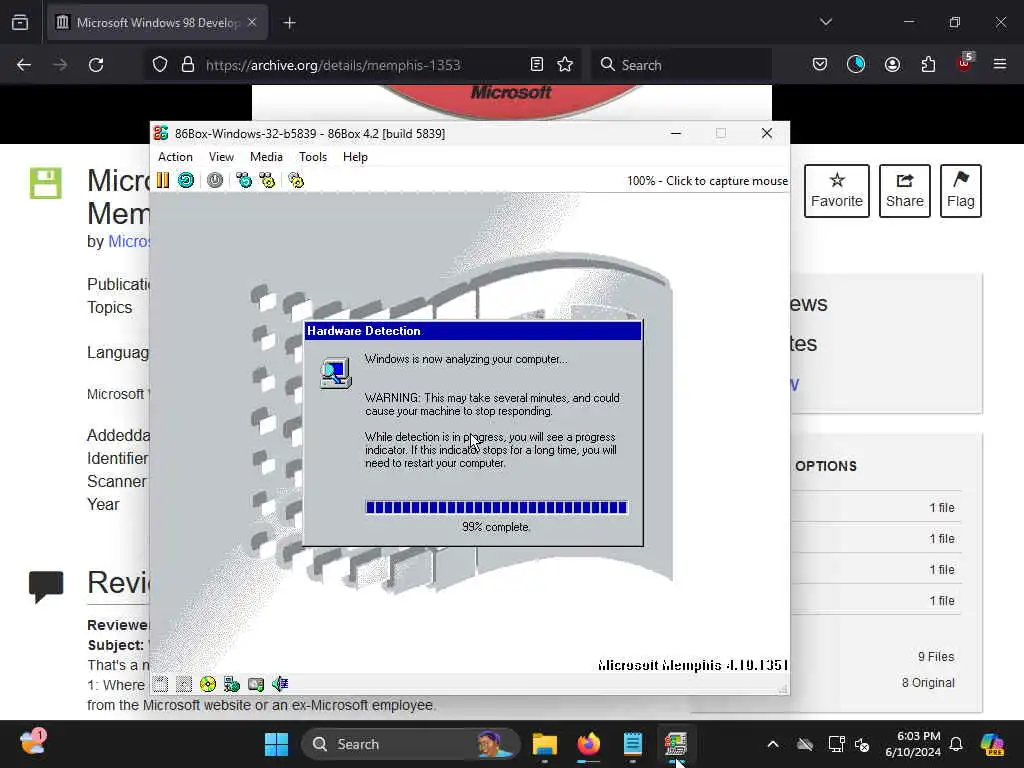Click the site padlock icon
Image resolution: width=1024 pixels, height=768 pixels.
coord(188,65)
